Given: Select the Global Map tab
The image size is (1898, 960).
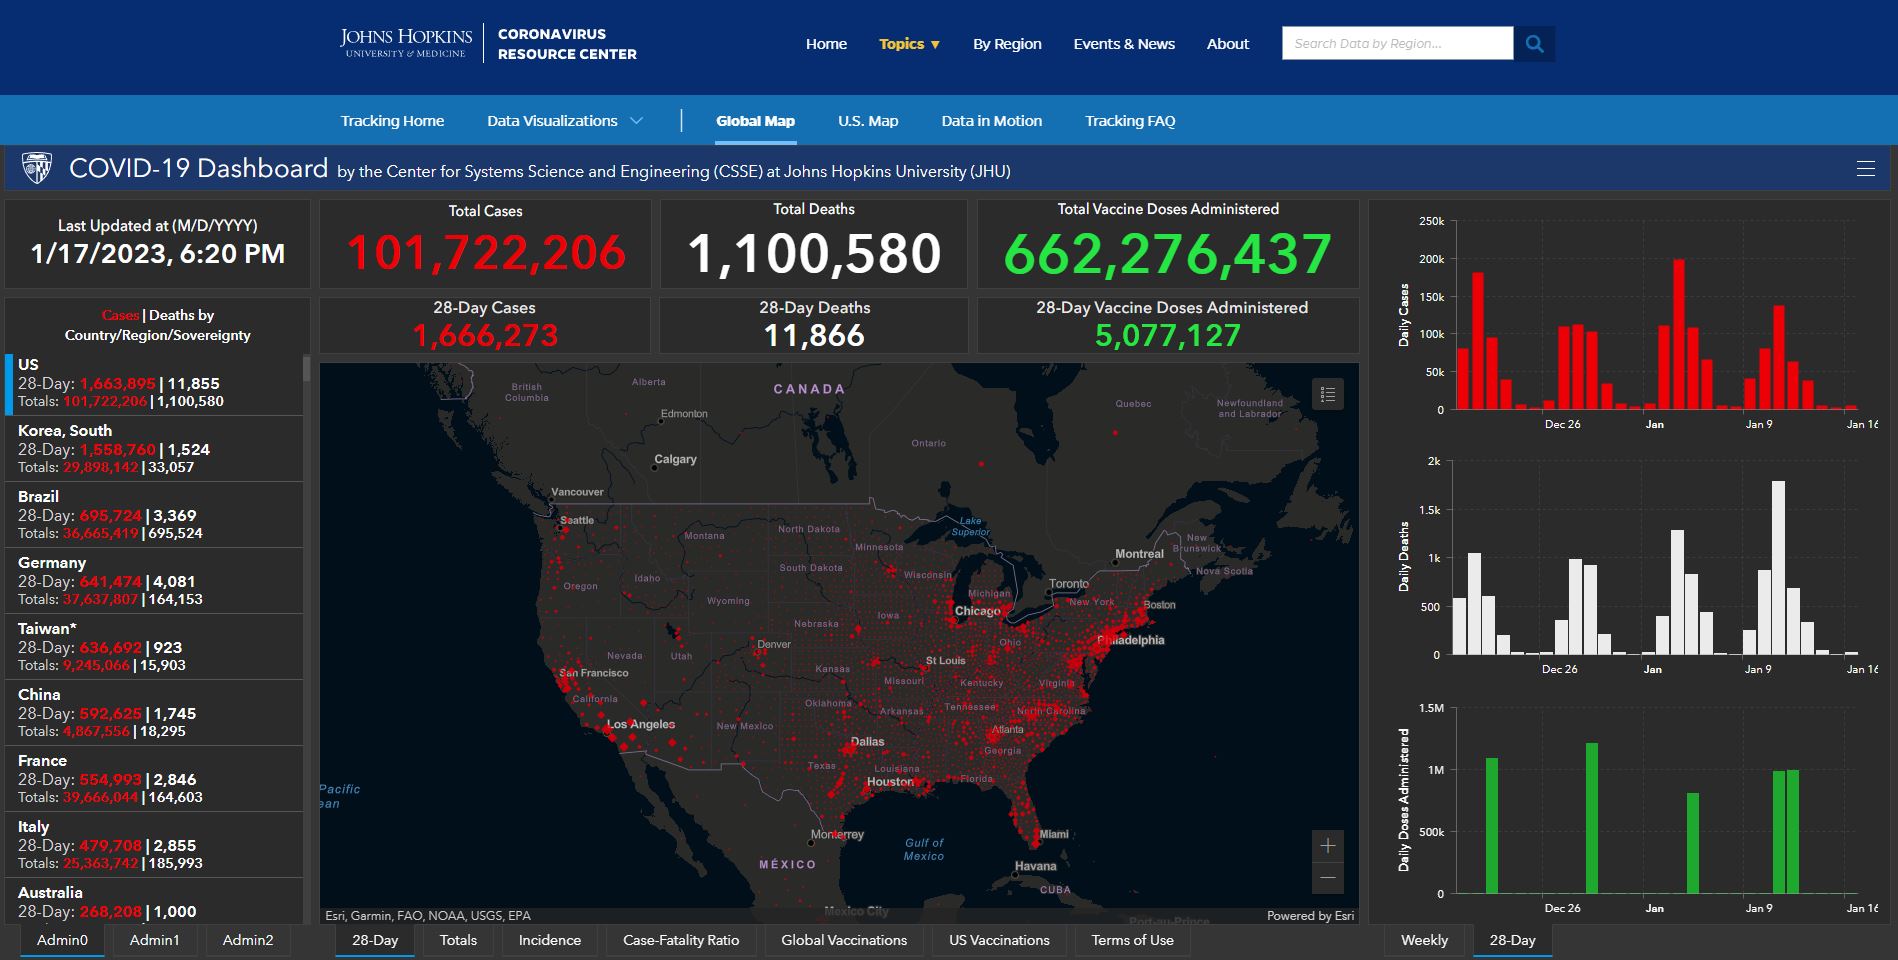Looking at the screenshot, I should tap(755, 121).
